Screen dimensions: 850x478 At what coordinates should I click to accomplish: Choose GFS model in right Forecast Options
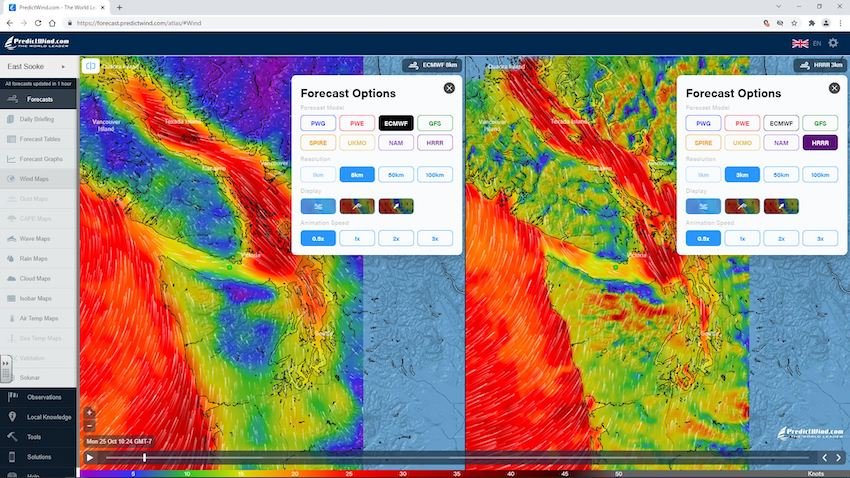tap(820, 123)
